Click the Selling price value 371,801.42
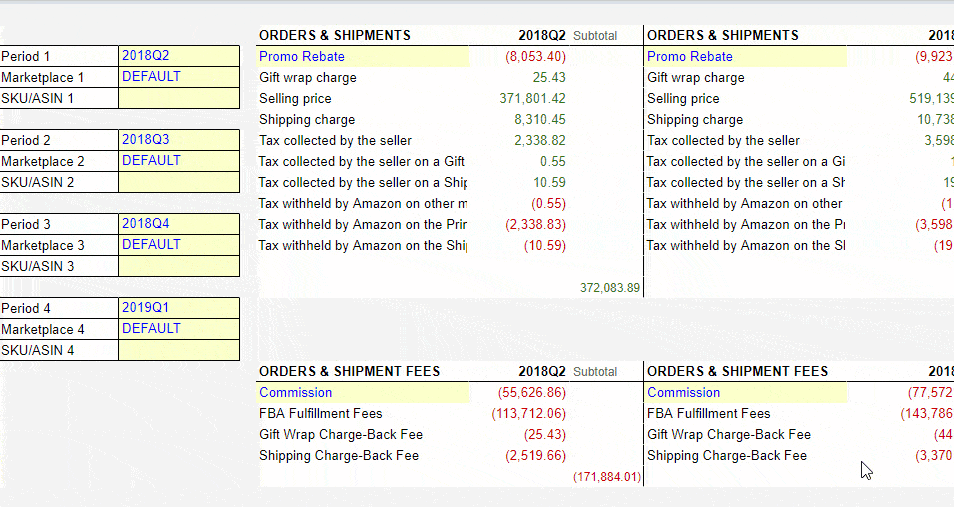 point(532,99)
